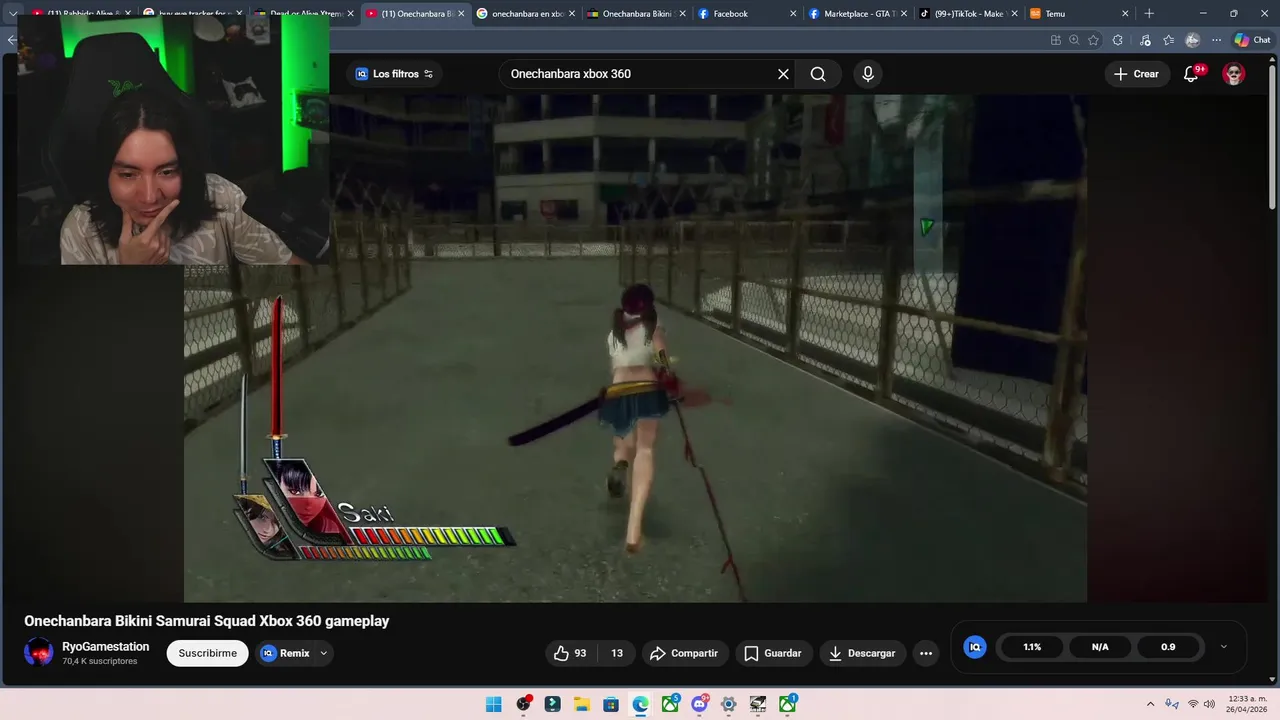The width and height of the screenshot is (1280, 720).
Task: Expand the Remix dropdown arrow
Action: pyautogui.click(x=323, y=653)
